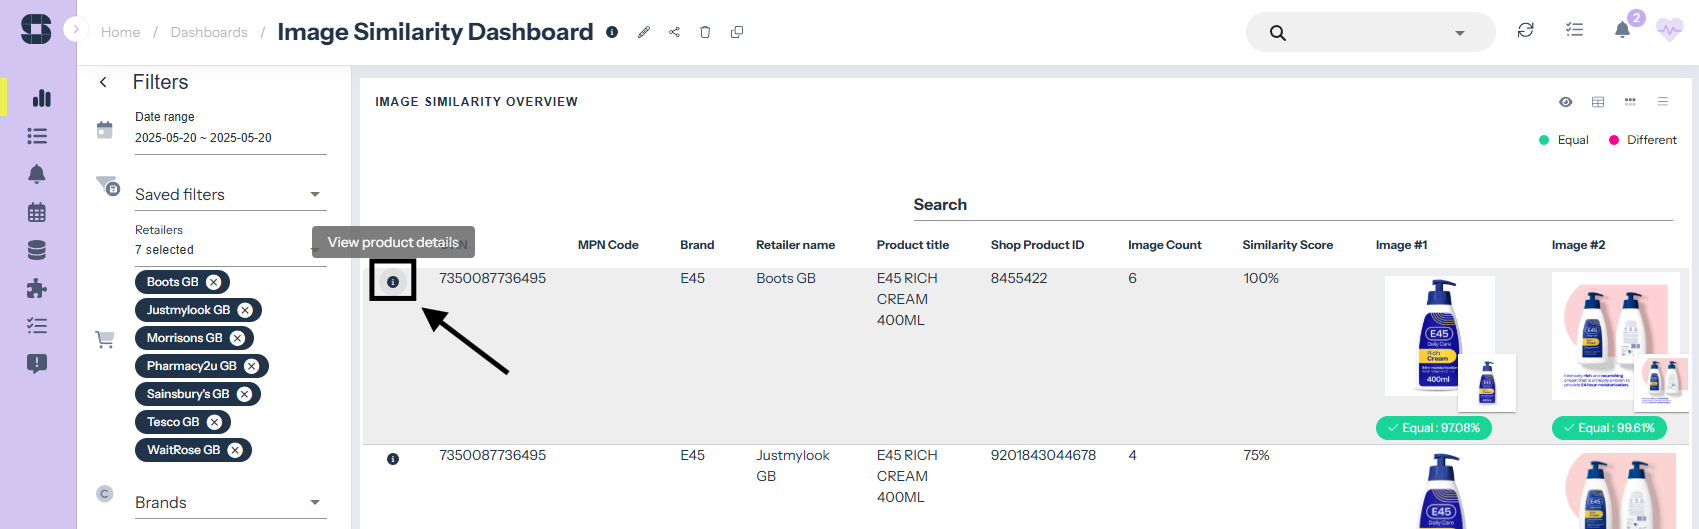
Task: Open the top search bar dropdown arrow
Action: coord(1460,33)
